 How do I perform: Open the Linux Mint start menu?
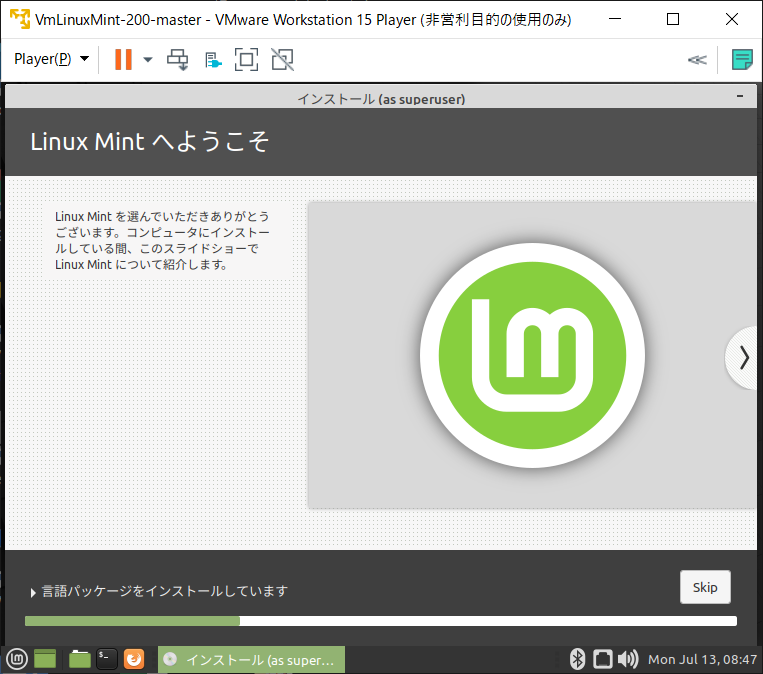(17, 659)
